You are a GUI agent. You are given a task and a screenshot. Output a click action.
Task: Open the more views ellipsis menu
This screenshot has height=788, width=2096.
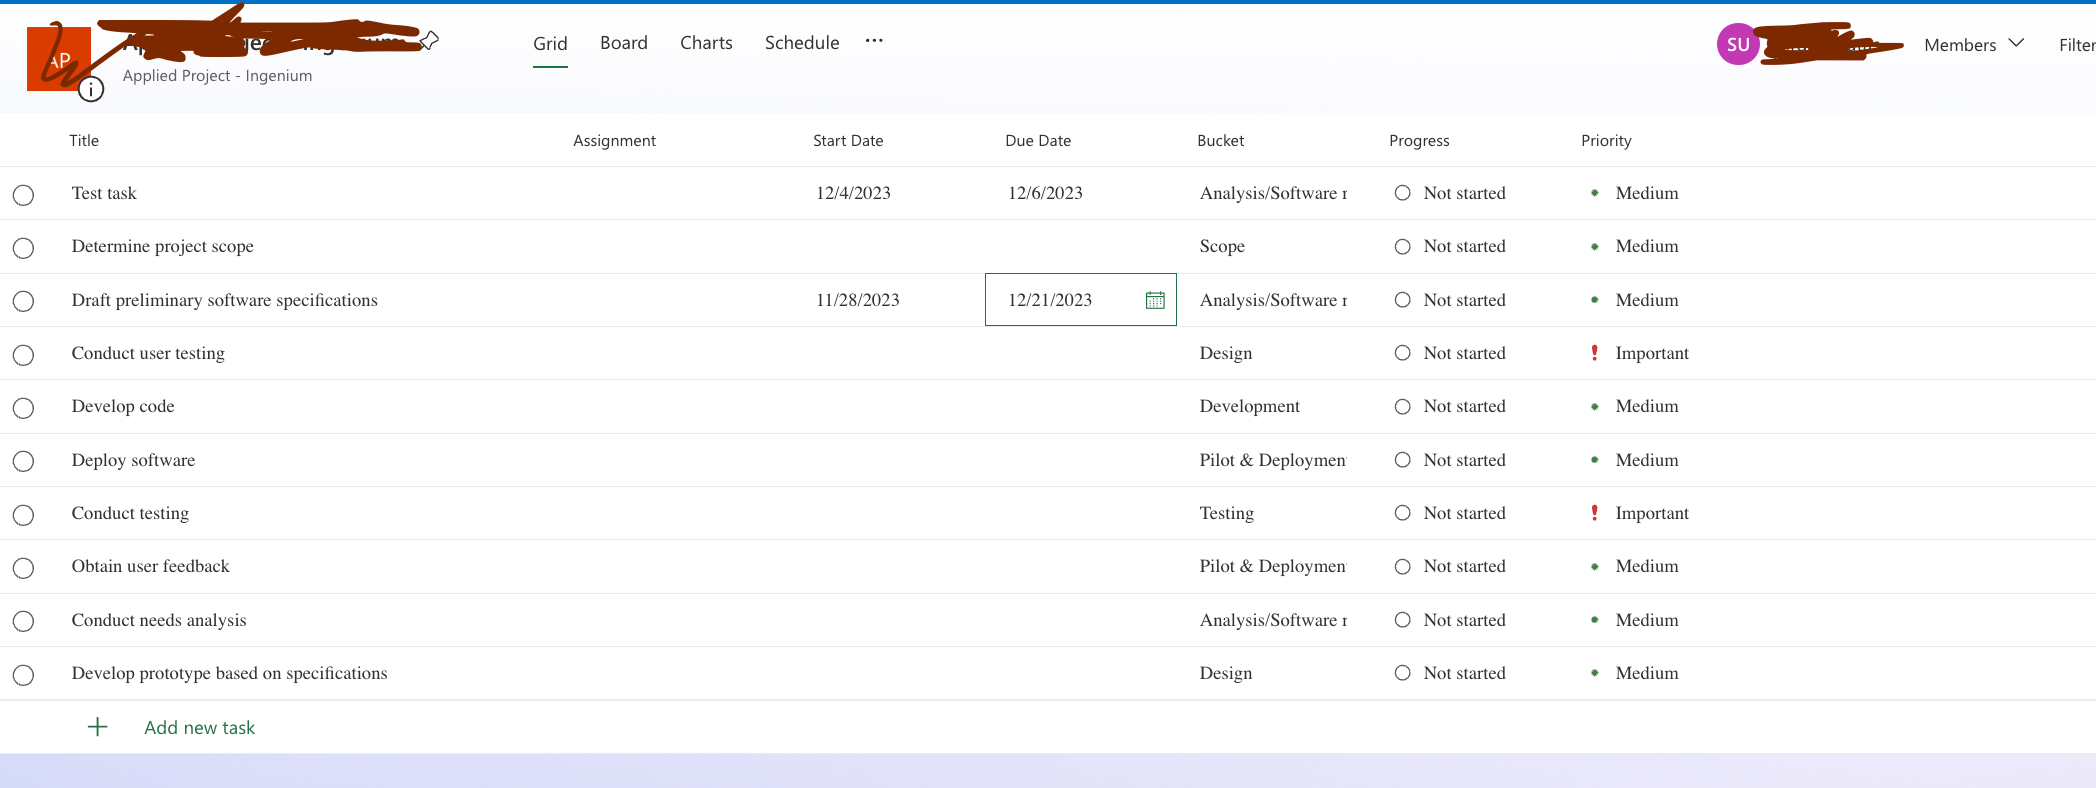pyautogui.click(x=874, y=41)
